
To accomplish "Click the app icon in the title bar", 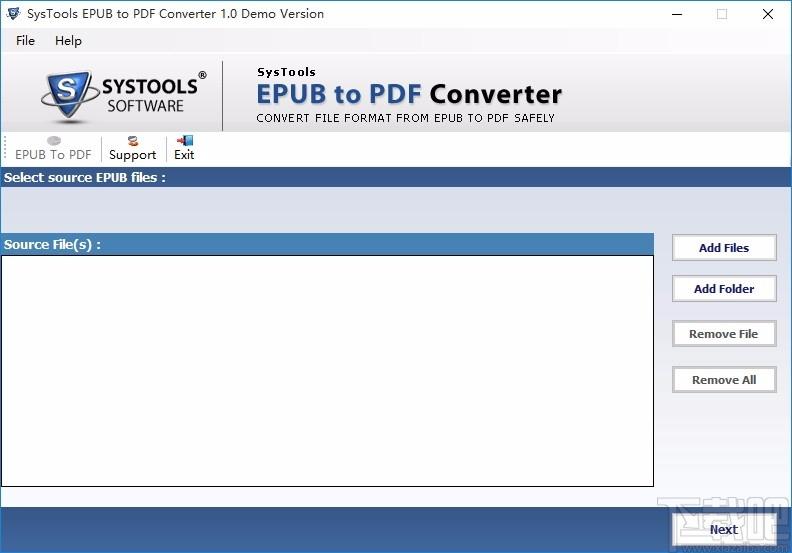I will click(13, 14).
